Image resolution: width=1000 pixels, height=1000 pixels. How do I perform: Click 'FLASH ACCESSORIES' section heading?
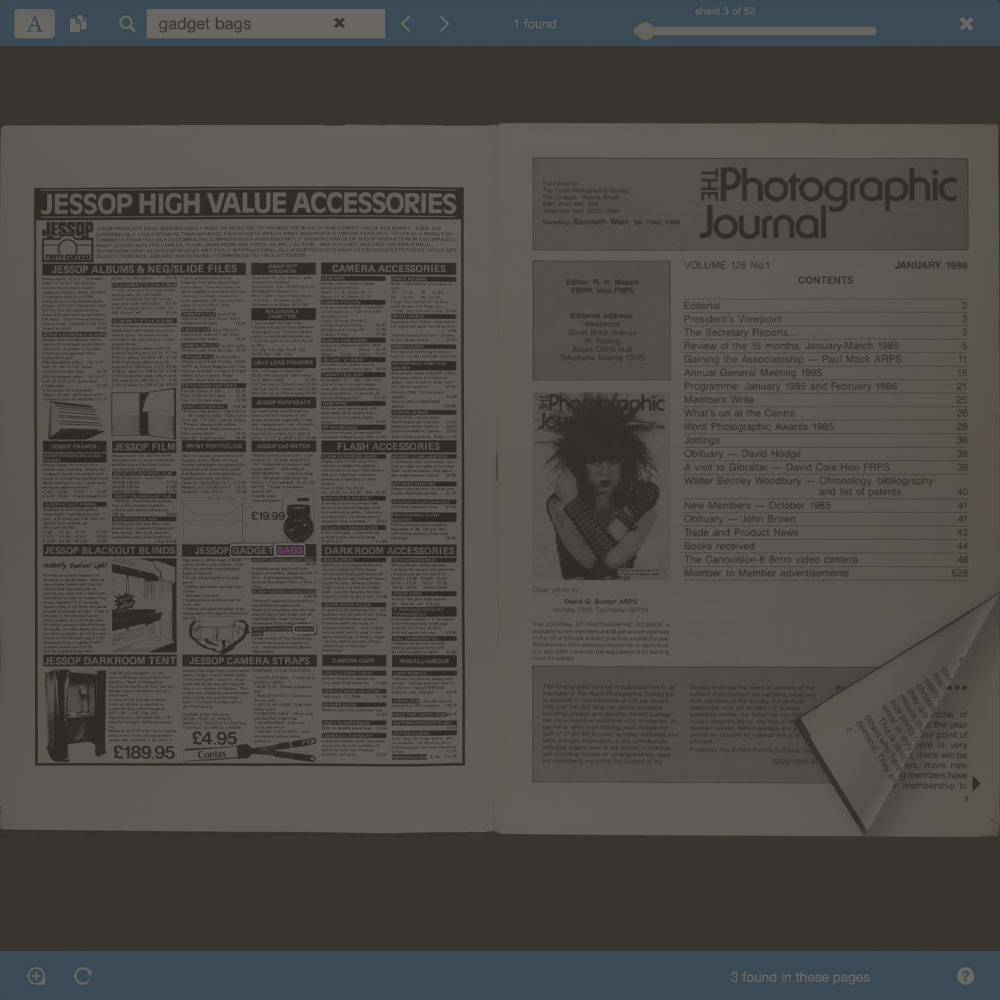point(388,446)
